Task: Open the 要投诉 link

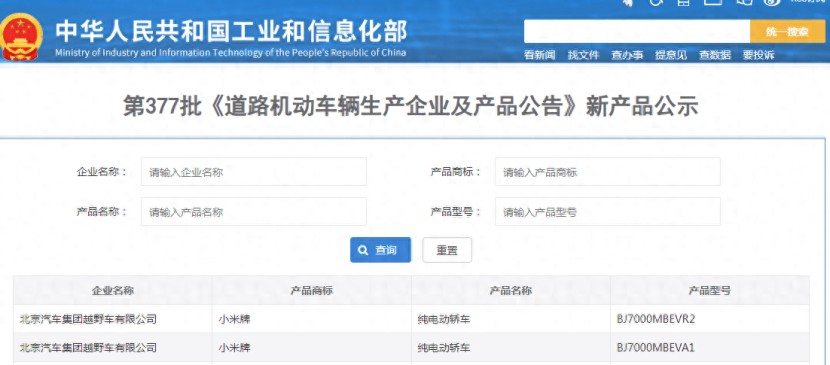Action: point(759,54)
